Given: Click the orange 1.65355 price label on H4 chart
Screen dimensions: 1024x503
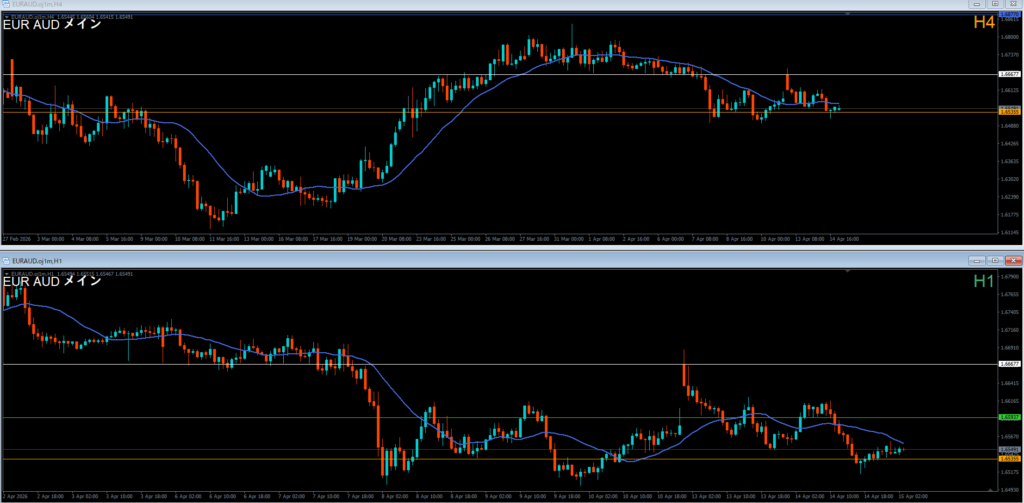Looking at the screenshot, I should 1009,113.
